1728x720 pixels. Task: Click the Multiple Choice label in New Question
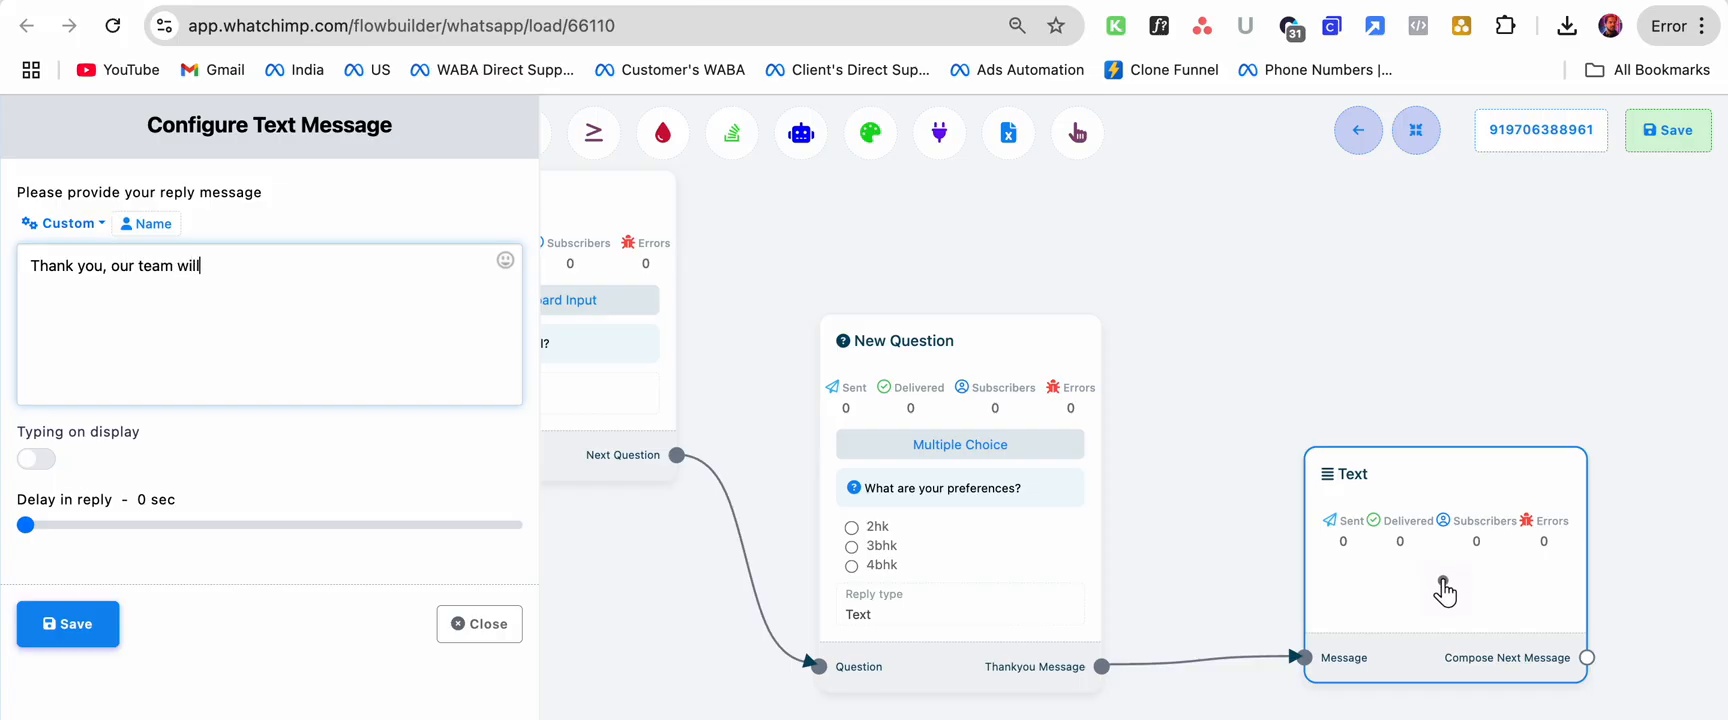click(x=960, y=445)
